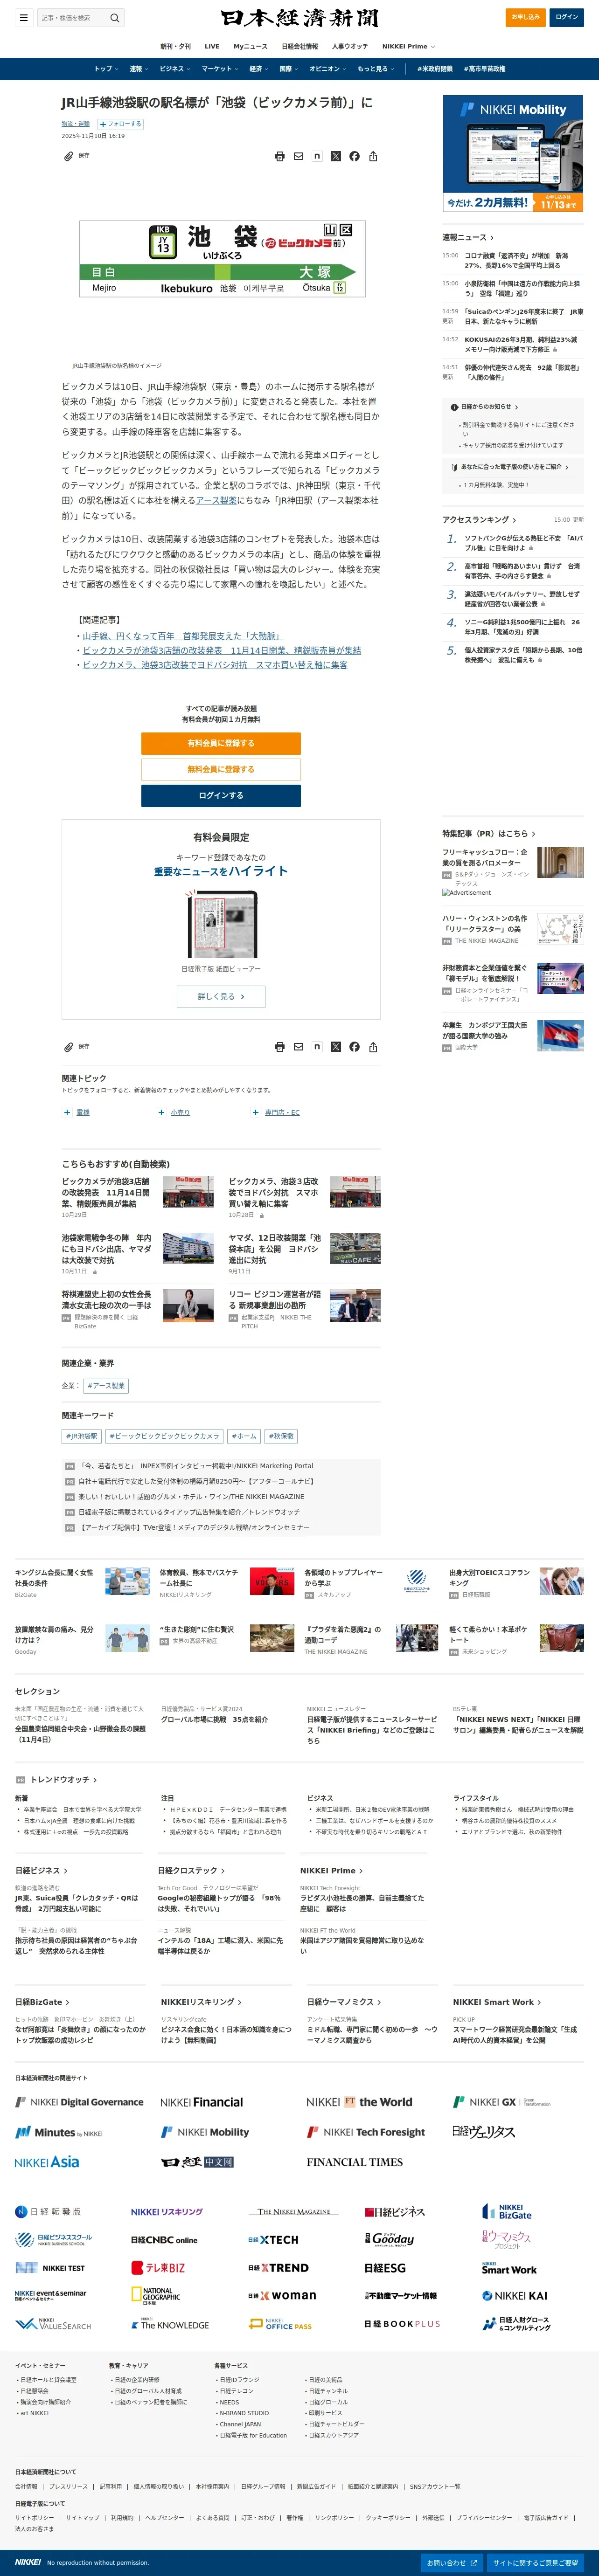Click the top note share icon

(x=317, y=156)
